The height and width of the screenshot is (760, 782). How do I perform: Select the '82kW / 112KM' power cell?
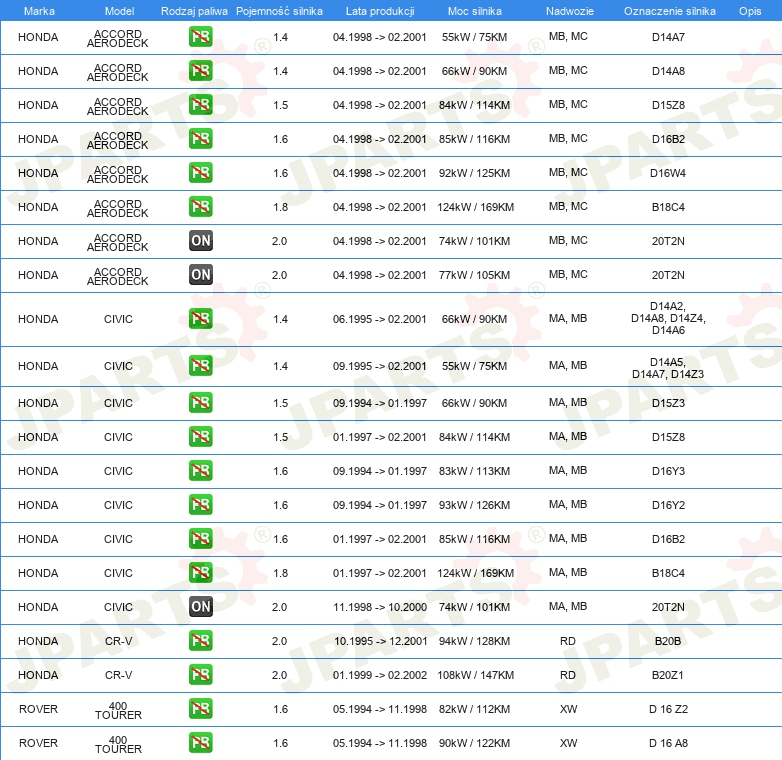[x=474, y=709]
